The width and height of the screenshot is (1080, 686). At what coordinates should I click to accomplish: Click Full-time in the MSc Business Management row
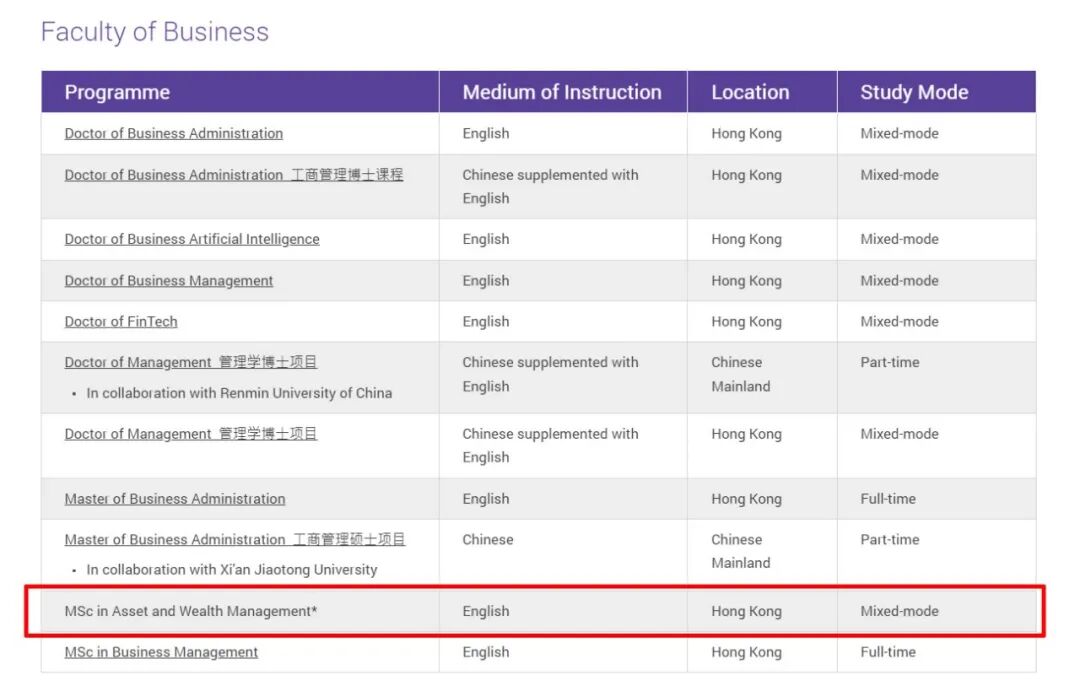pos(887,652)
